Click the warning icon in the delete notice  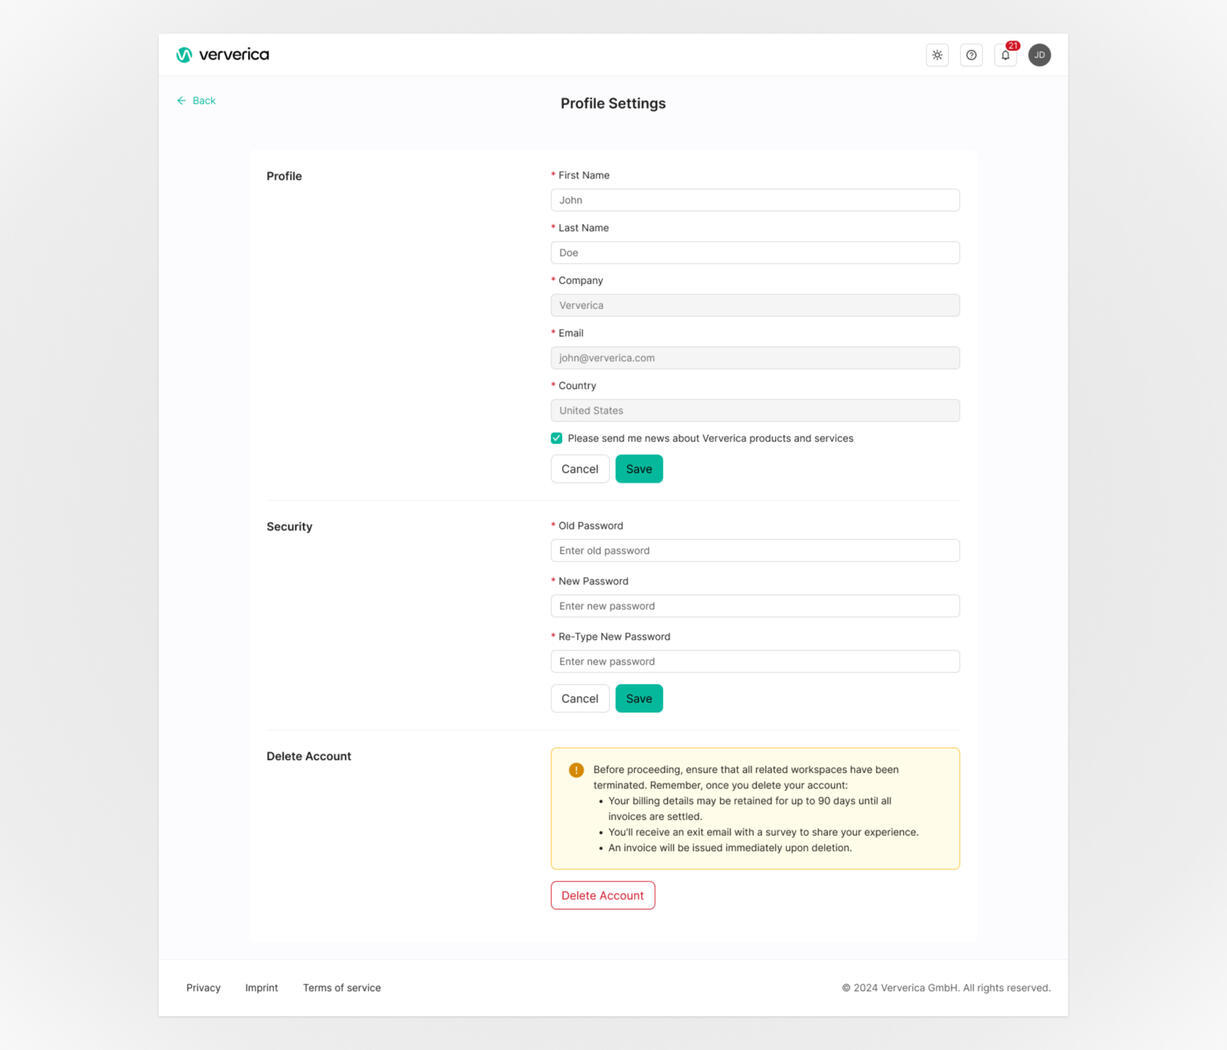pyautogui.click(x=575, y=769)
